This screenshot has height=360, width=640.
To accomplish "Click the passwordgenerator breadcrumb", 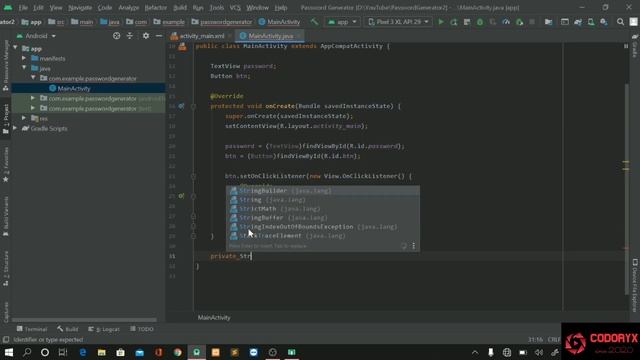I will click(222, 22).
